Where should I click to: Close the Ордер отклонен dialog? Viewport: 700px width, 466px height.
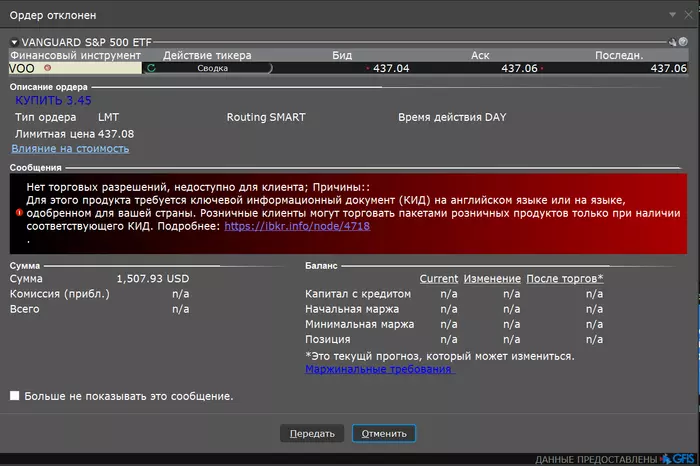[x=688, y=15]
